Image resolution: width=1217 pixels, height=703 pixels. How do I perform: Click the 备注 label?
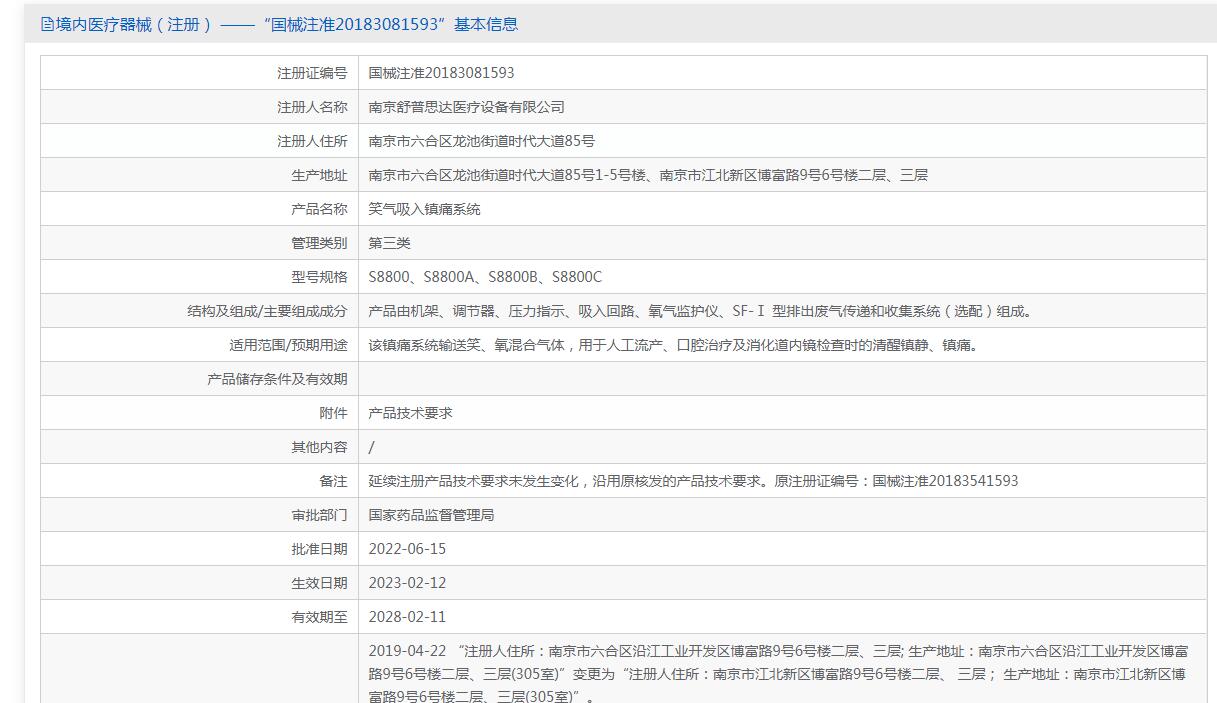coord(333,481)
